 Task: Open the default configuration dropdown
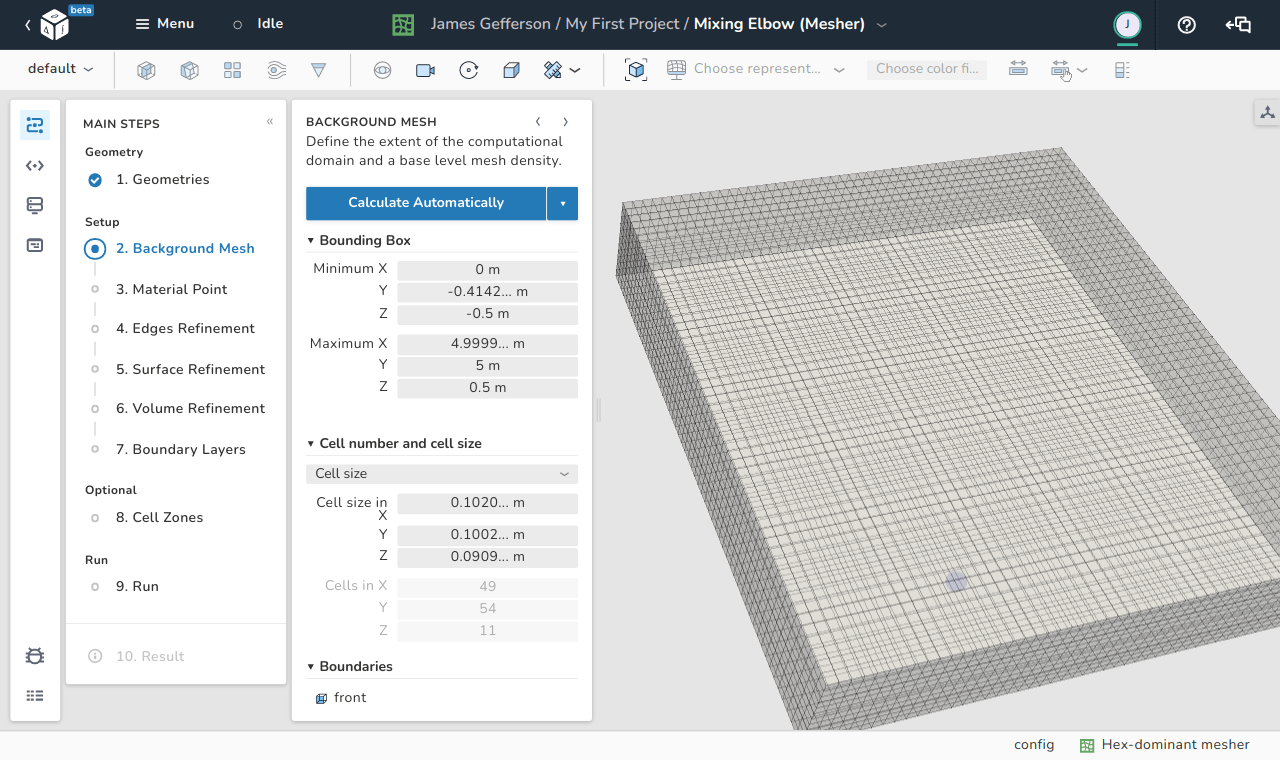click(61, 69)
